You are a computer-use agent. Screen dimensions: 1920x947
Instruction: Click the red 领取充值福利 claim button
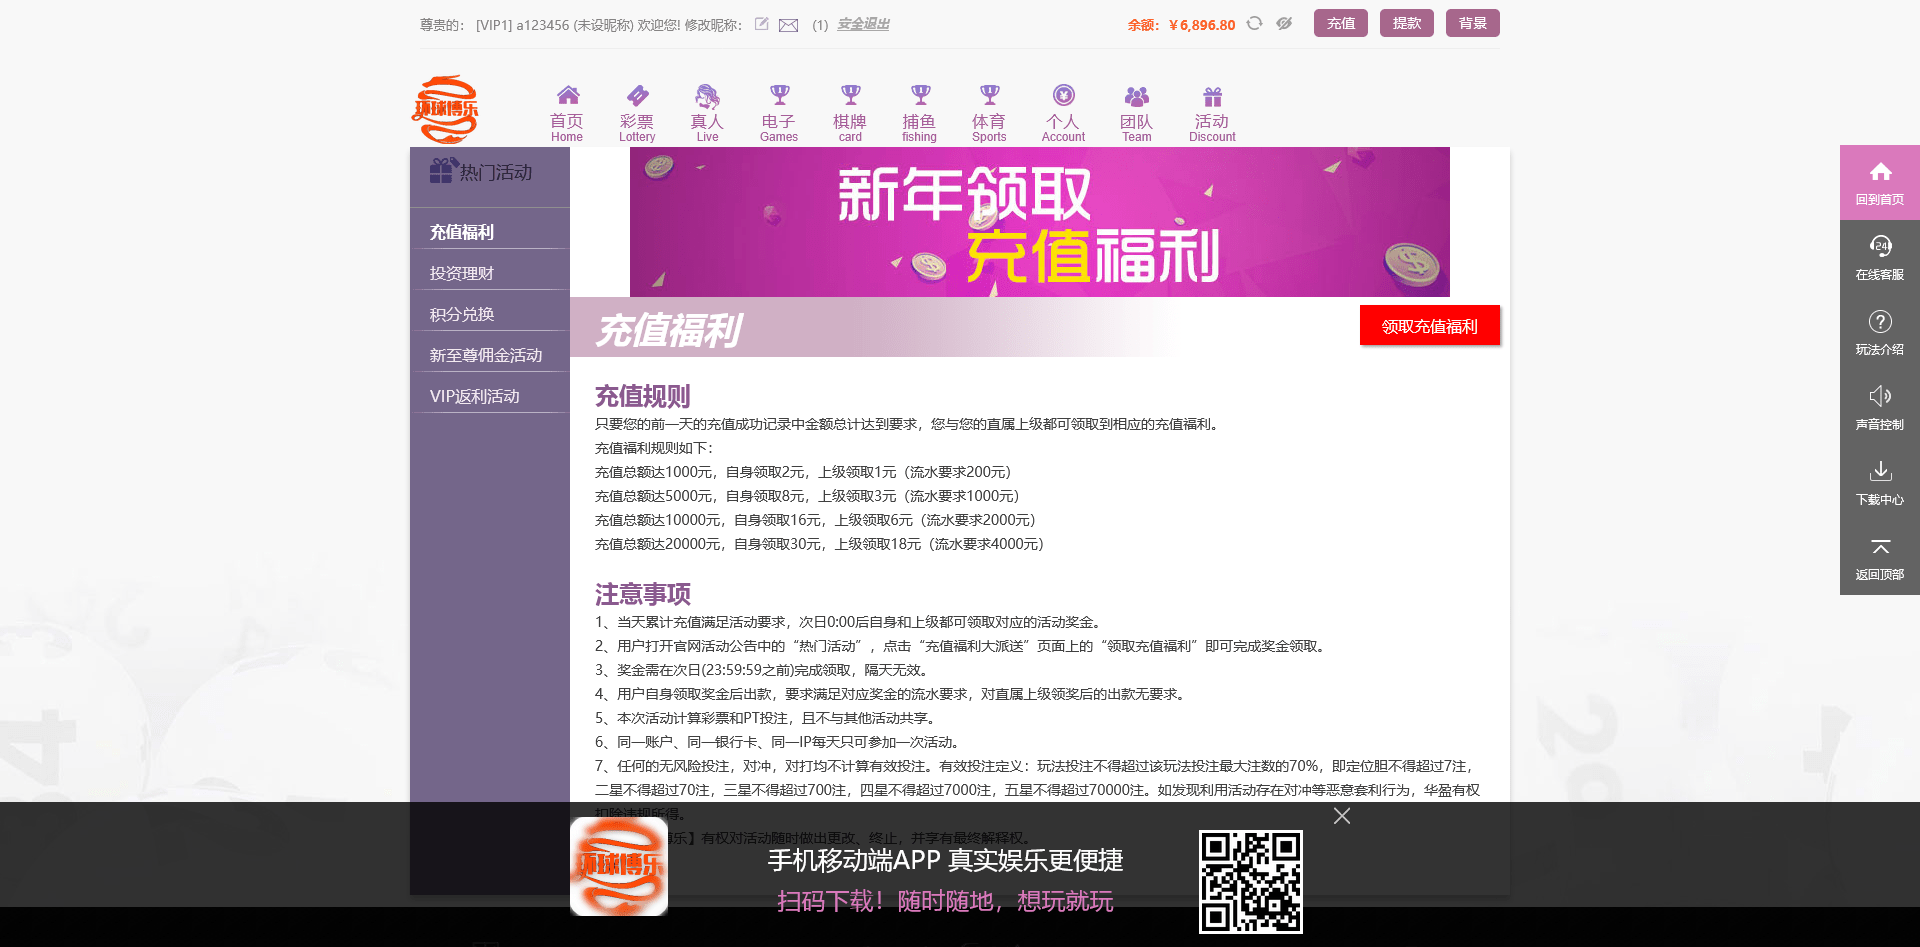[1429, 325]
